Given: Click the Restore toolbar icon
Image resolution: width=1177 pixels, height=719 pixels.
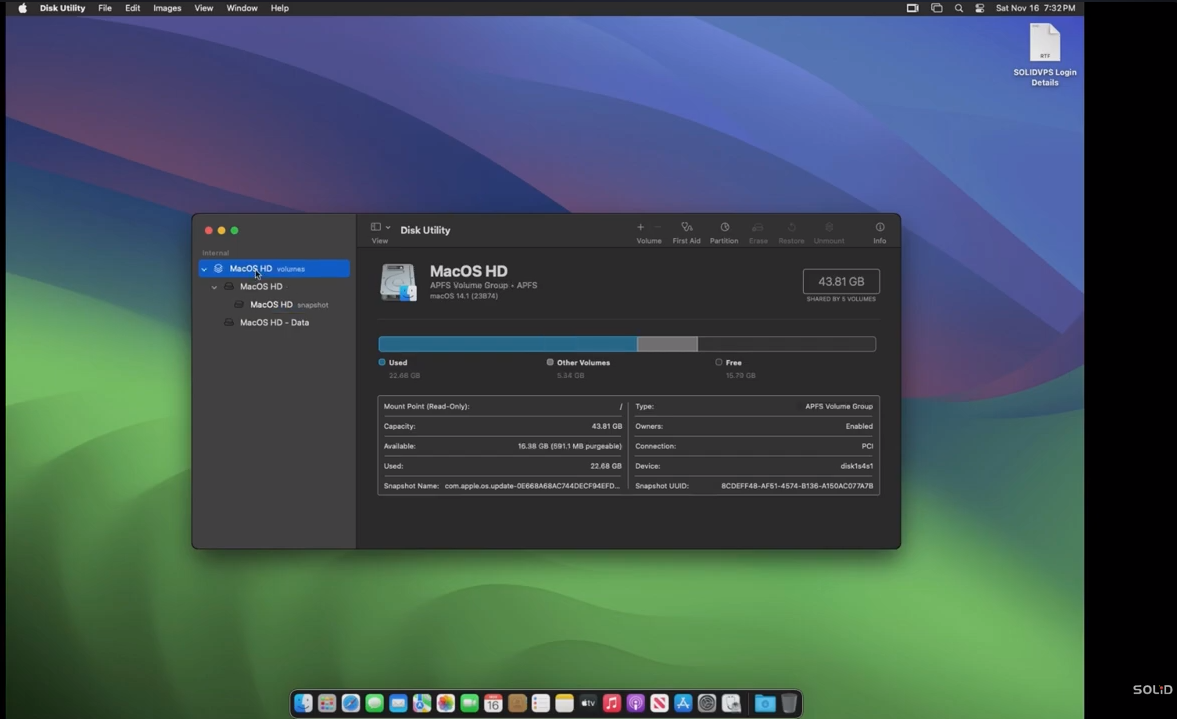Looking at the screenshot, I should [x=791, y=232].
